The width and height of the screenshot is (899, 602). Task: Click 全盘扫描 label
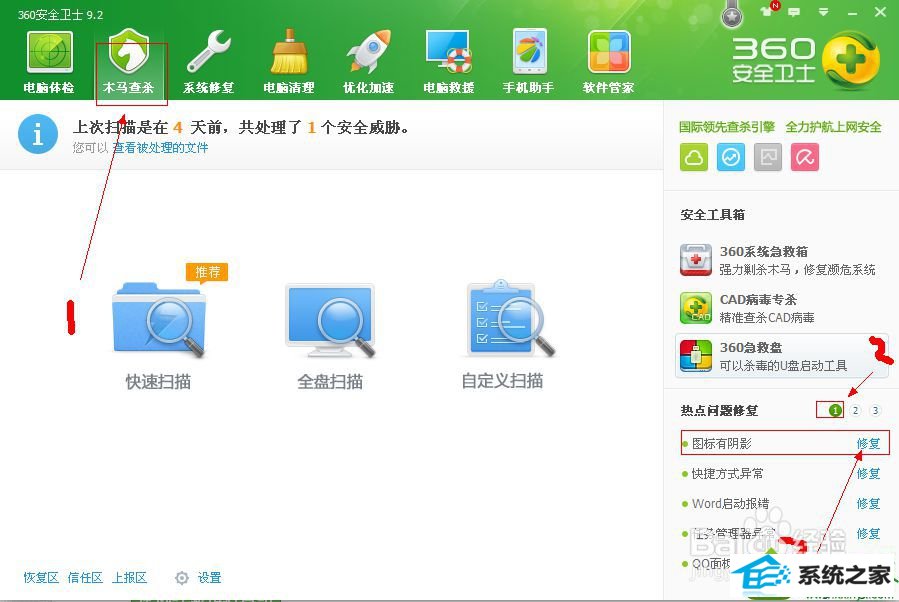(x=330, y=381)
